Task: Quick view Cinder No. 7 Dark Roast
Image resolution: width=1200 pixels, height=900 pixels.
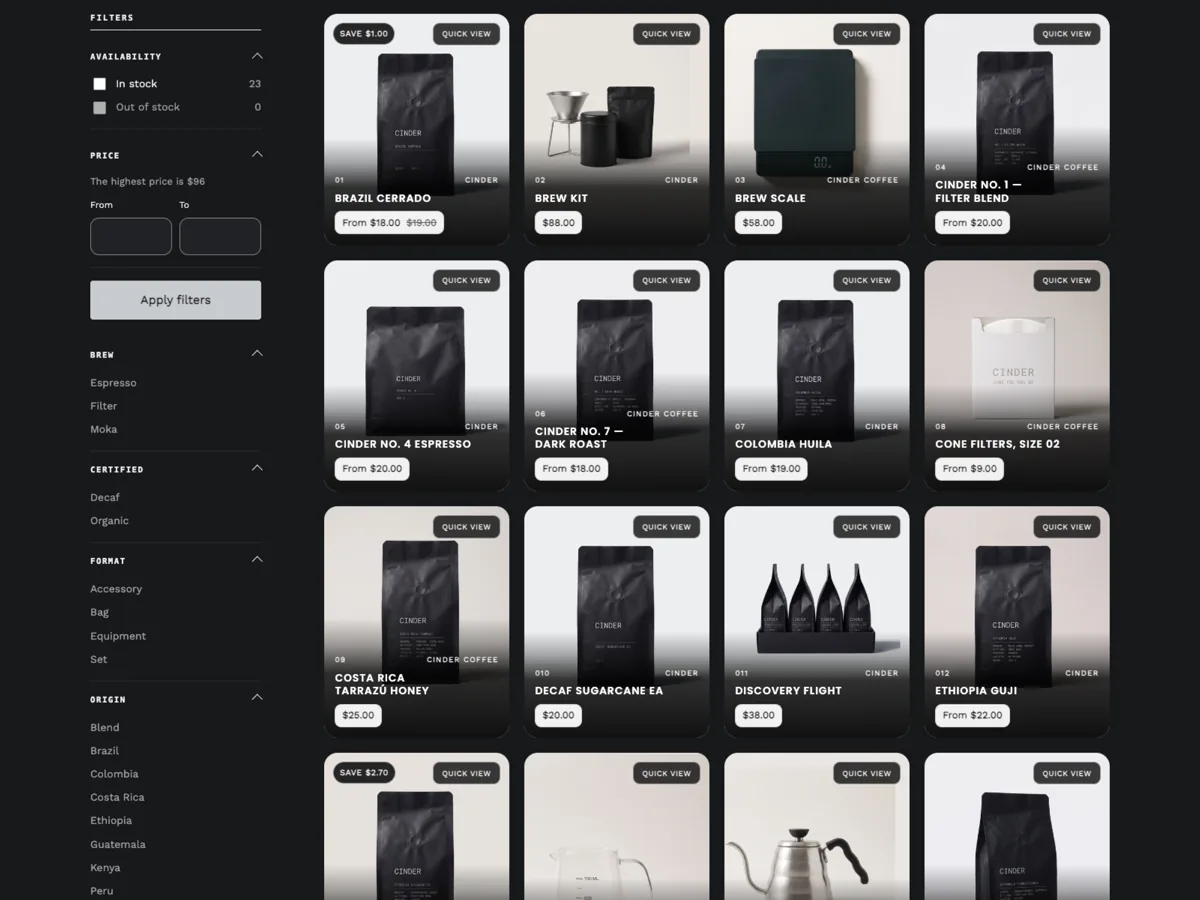Action: coord(666,281)
